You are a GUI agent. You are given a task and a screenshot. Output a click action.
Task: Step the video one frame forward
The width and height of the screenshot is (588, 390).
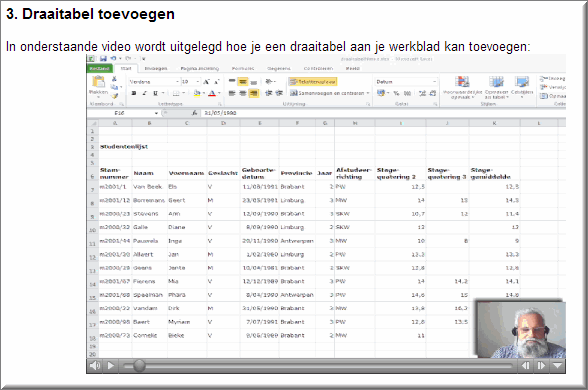tap(541, 365)
